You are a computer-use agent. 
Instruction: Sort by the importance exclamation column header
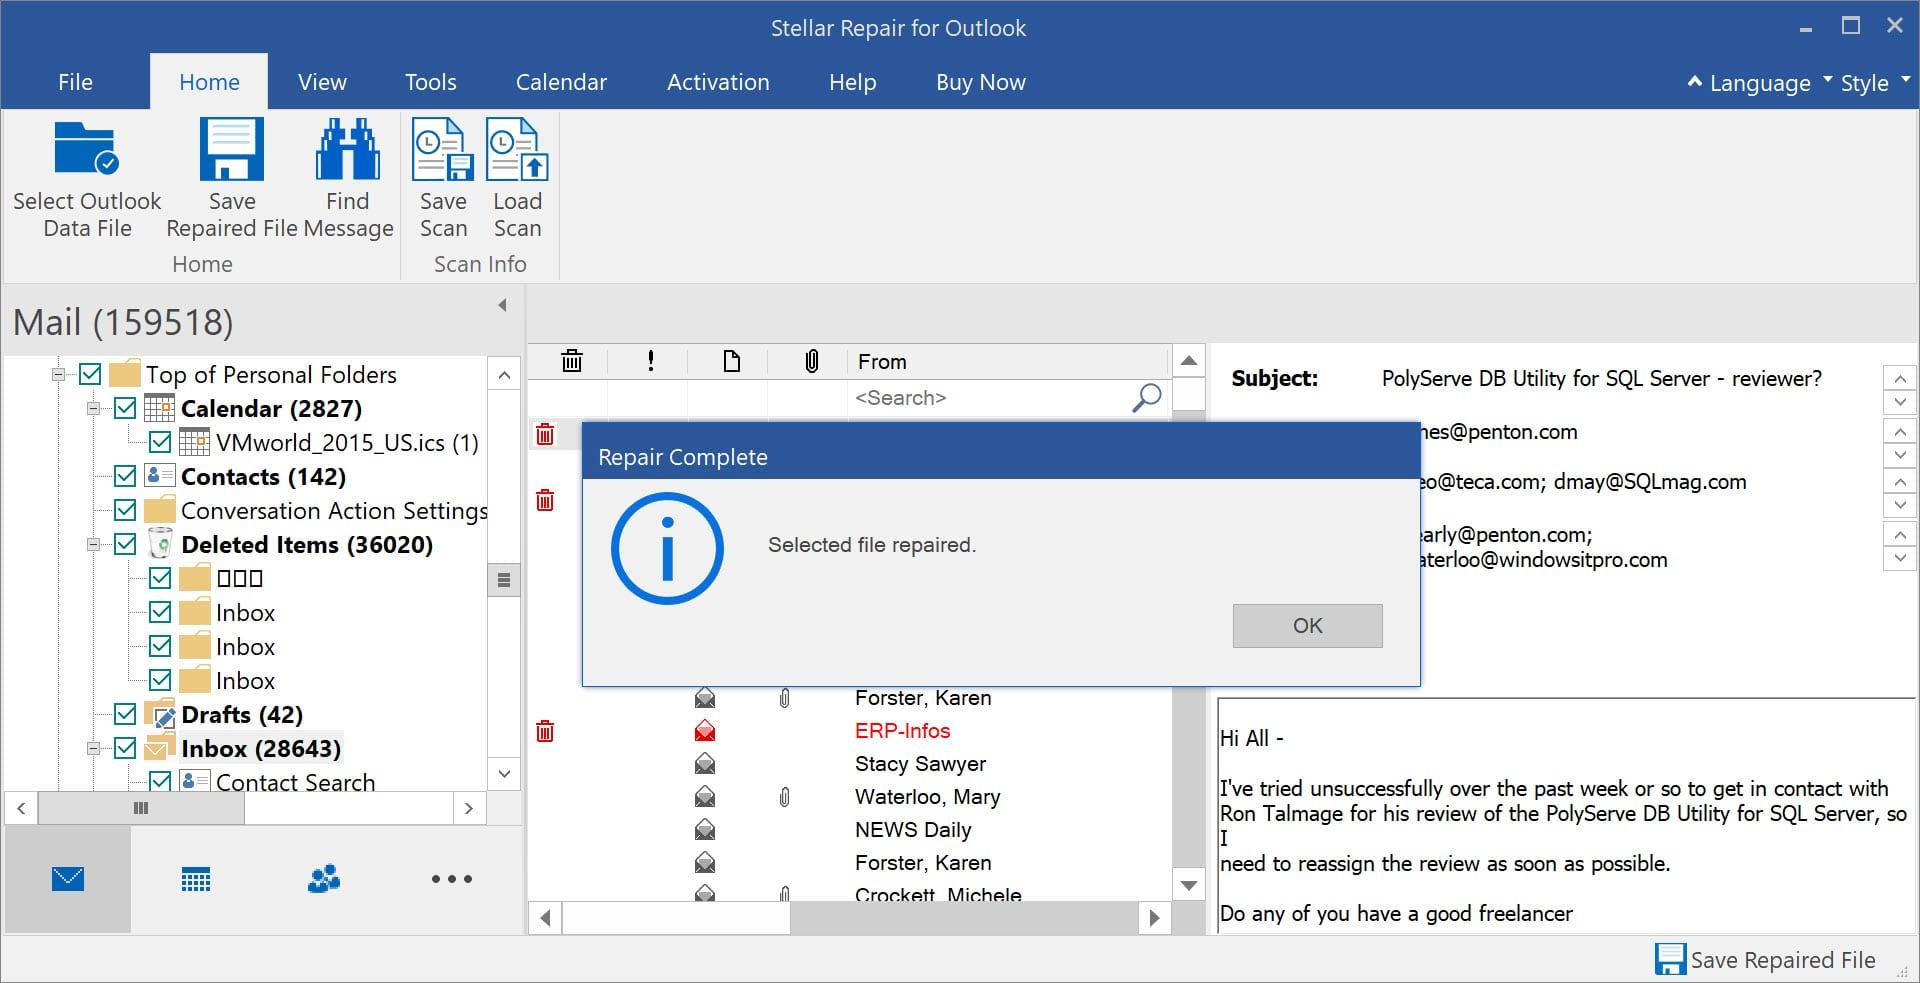tap(651, 361)
